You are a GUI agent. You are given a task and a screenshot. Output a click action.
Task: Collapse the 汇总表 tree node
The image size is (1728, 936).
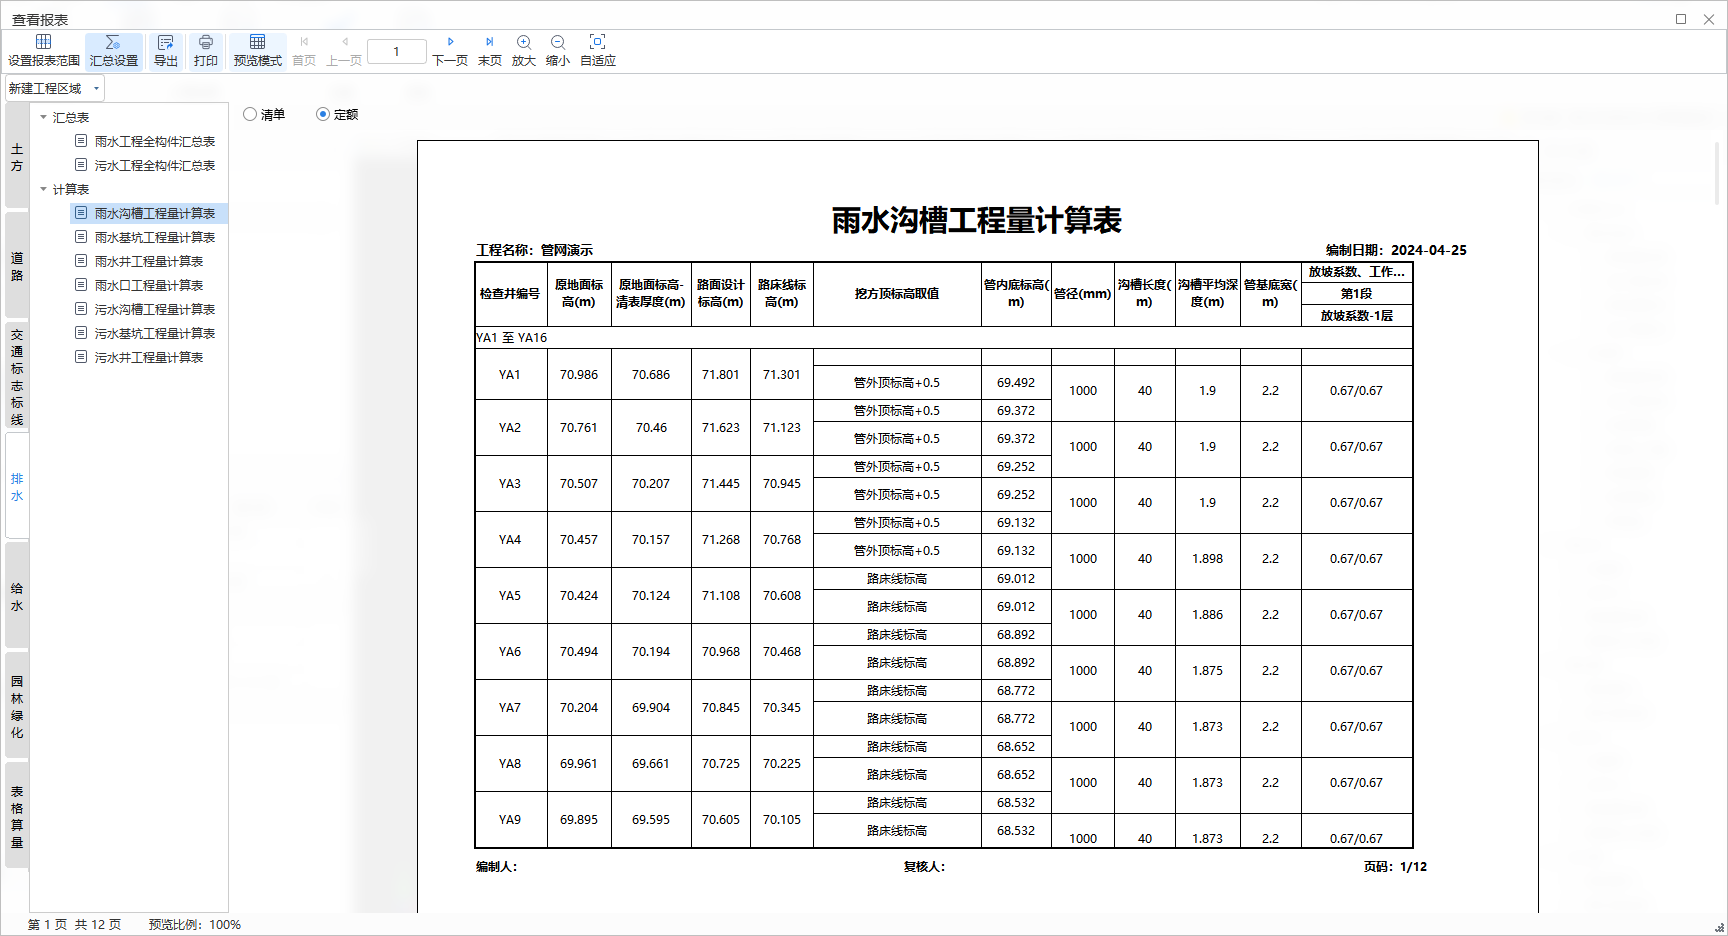tap(43, 118)
